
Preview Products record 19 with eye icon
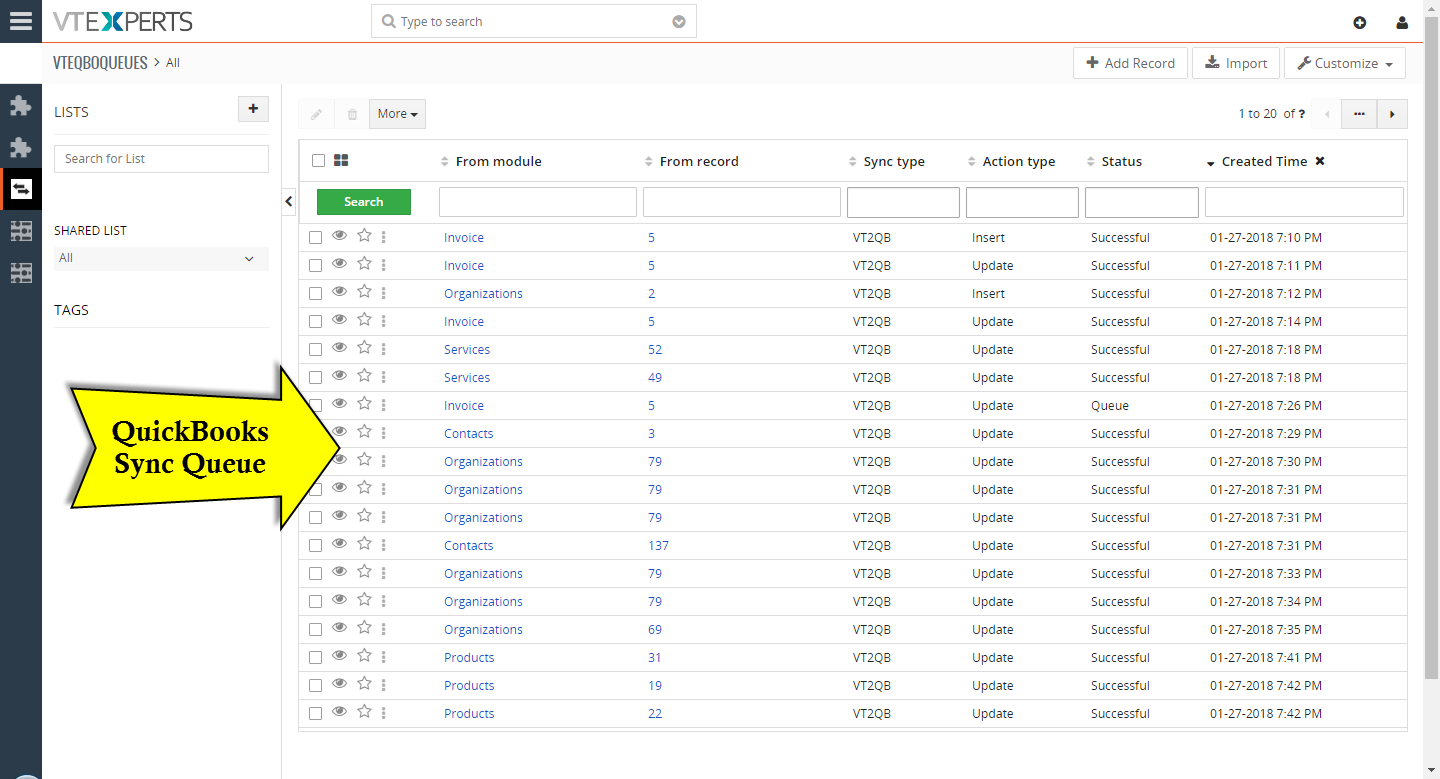click(x=340, y=684)
